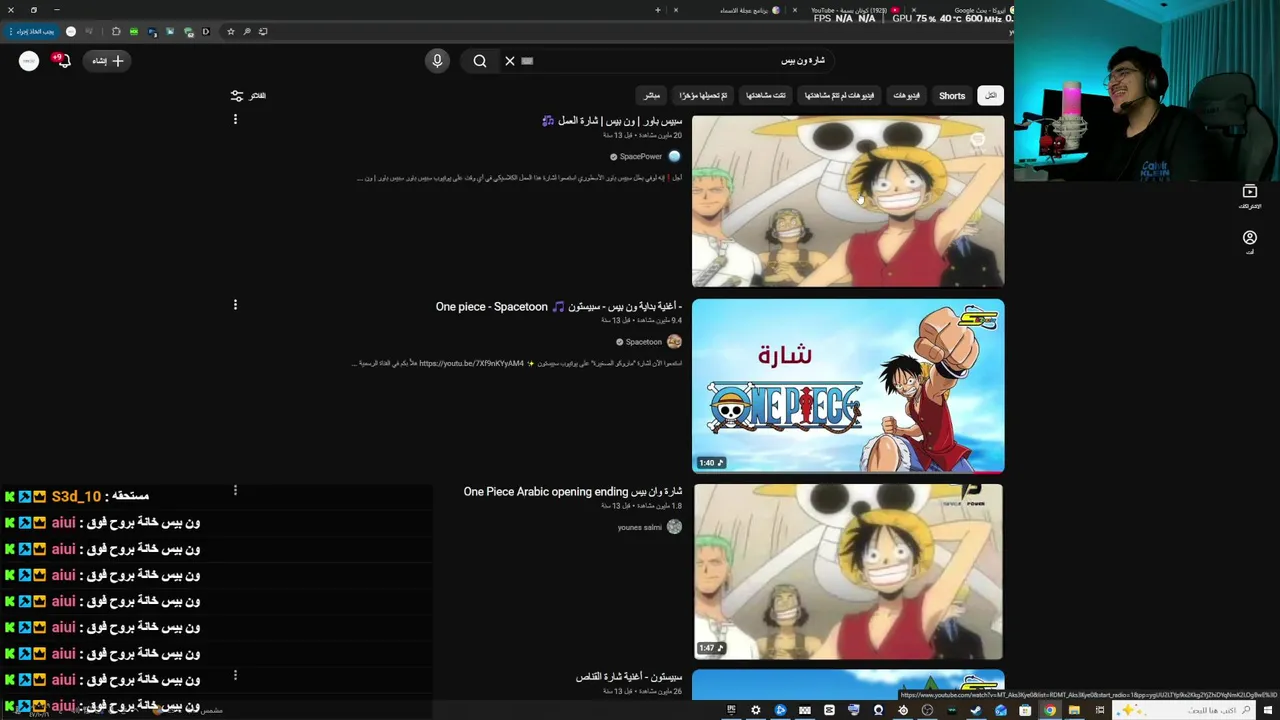Open the SpacePower video thumbnail

[x=848, y=201]
